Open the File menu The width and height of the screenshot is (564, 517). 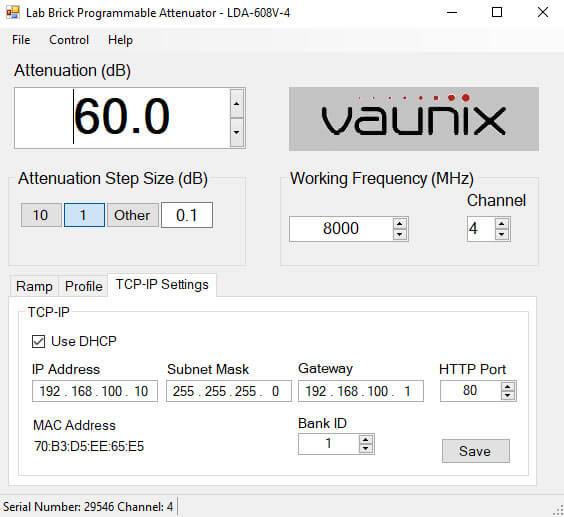(x=21, y=40)
